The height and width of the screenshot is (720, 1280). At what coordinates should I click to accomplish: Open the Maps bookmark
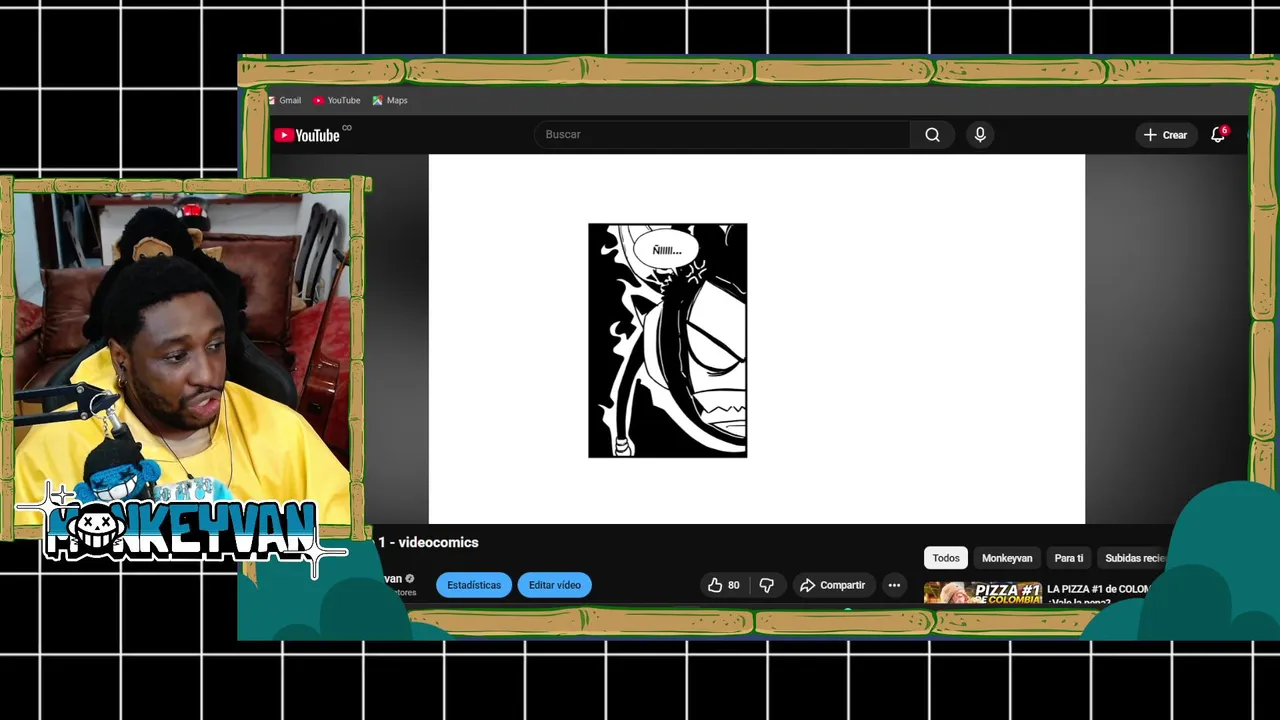(390, 100)
